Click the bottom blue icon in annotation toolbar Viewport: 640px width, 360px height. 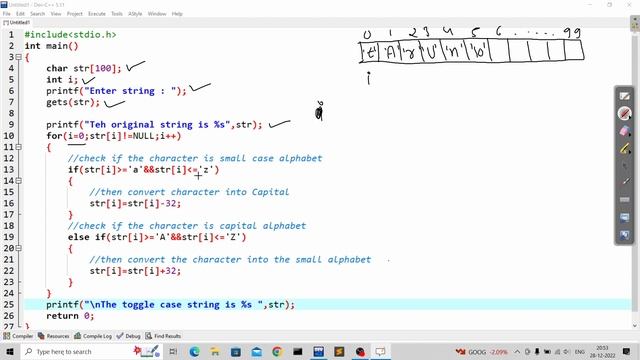coord(624,235)
